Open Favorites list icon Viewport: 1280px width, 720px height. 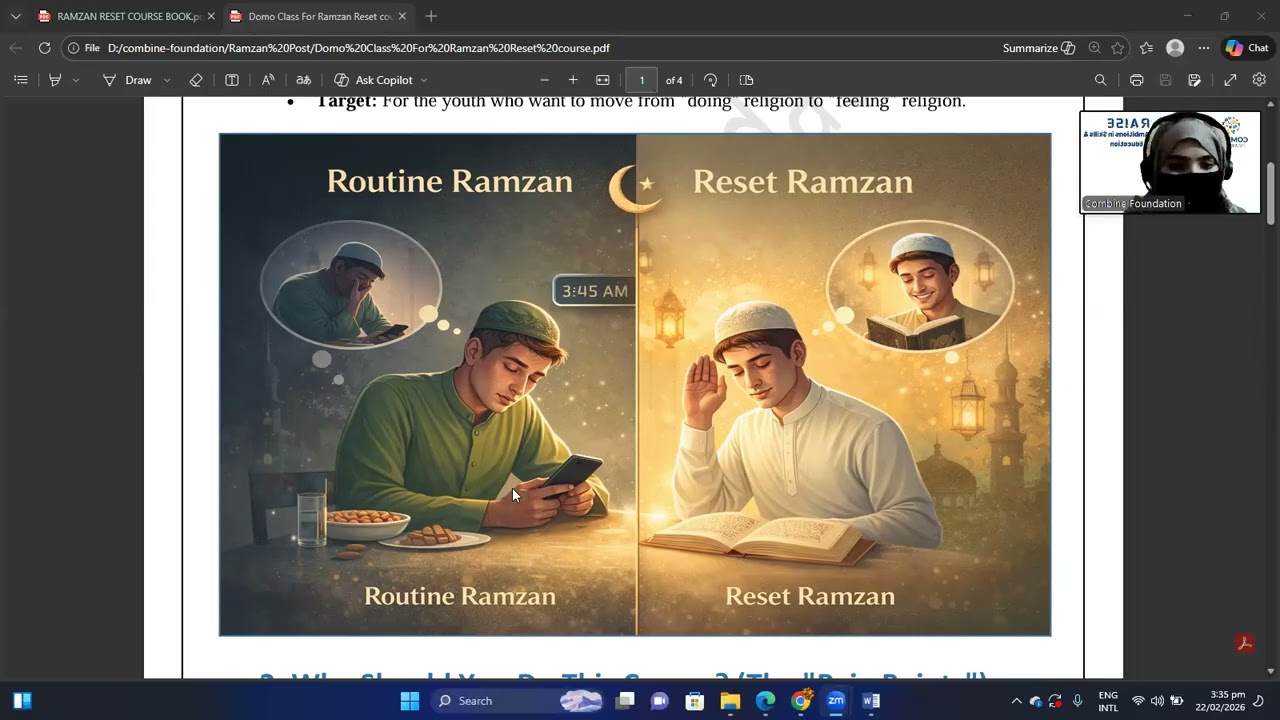(x=1147, y=48)
